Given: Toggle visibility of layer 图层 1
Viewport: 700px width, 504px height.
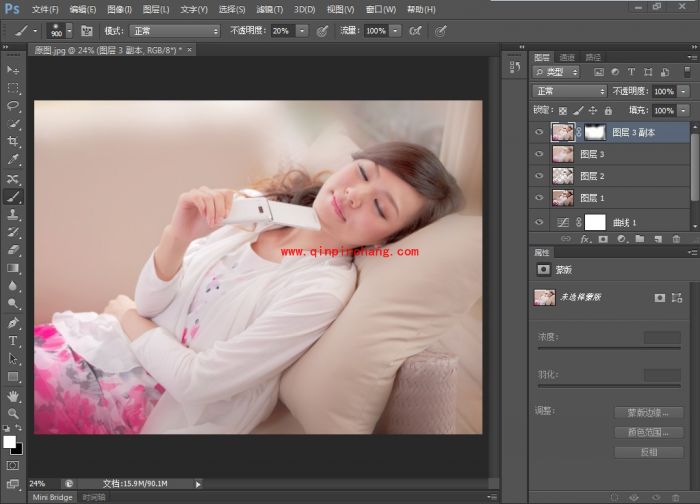Looking at the screenshot, I should click(x=540, y=198).
